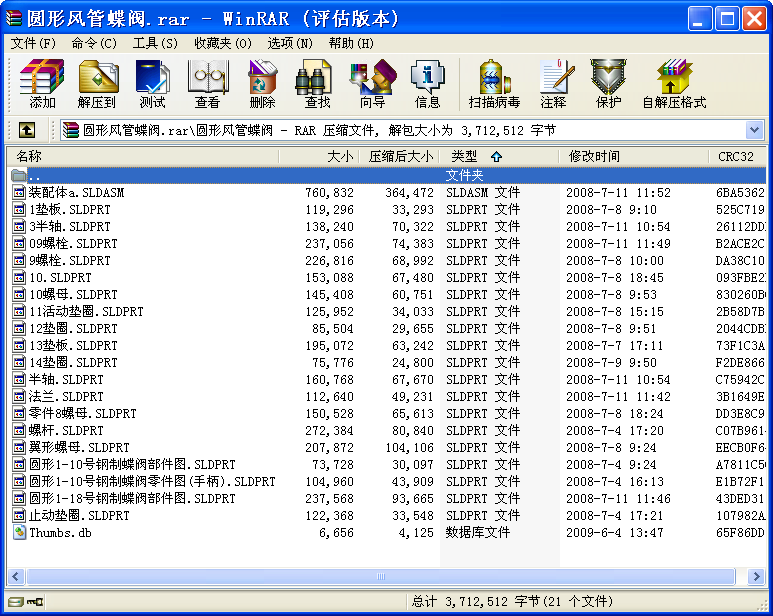773x616 pixels.
Task: Start 扫描病毒 virus scan icon
Action: tap(494, 83)
